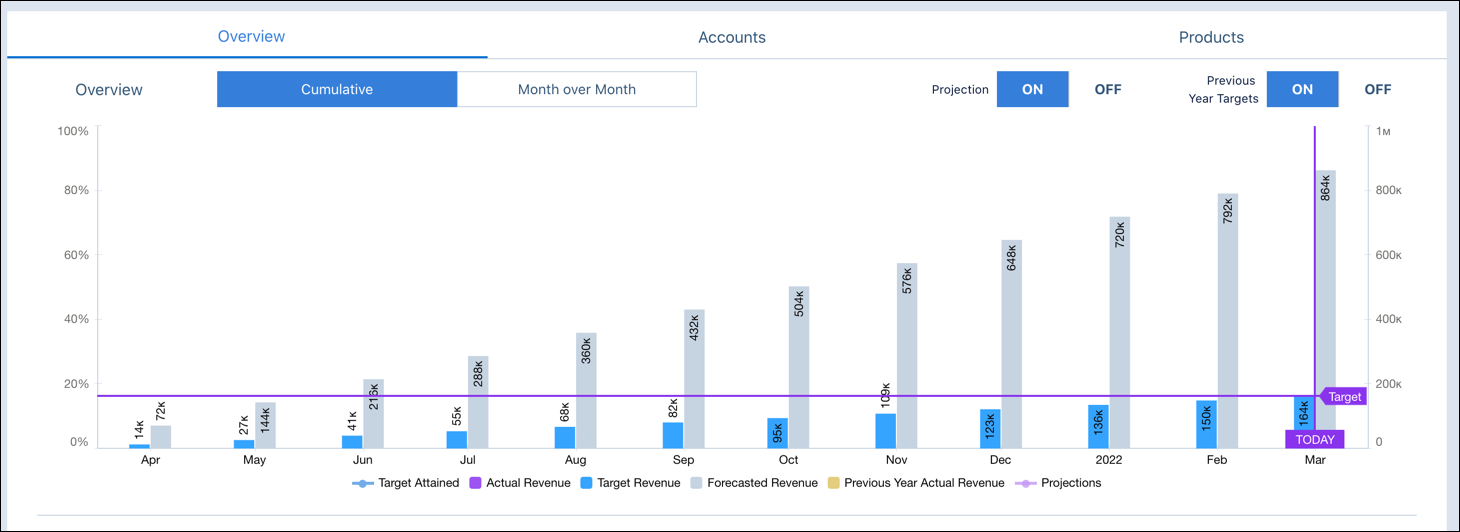Select the Overview tab at top

pos(251,36)
